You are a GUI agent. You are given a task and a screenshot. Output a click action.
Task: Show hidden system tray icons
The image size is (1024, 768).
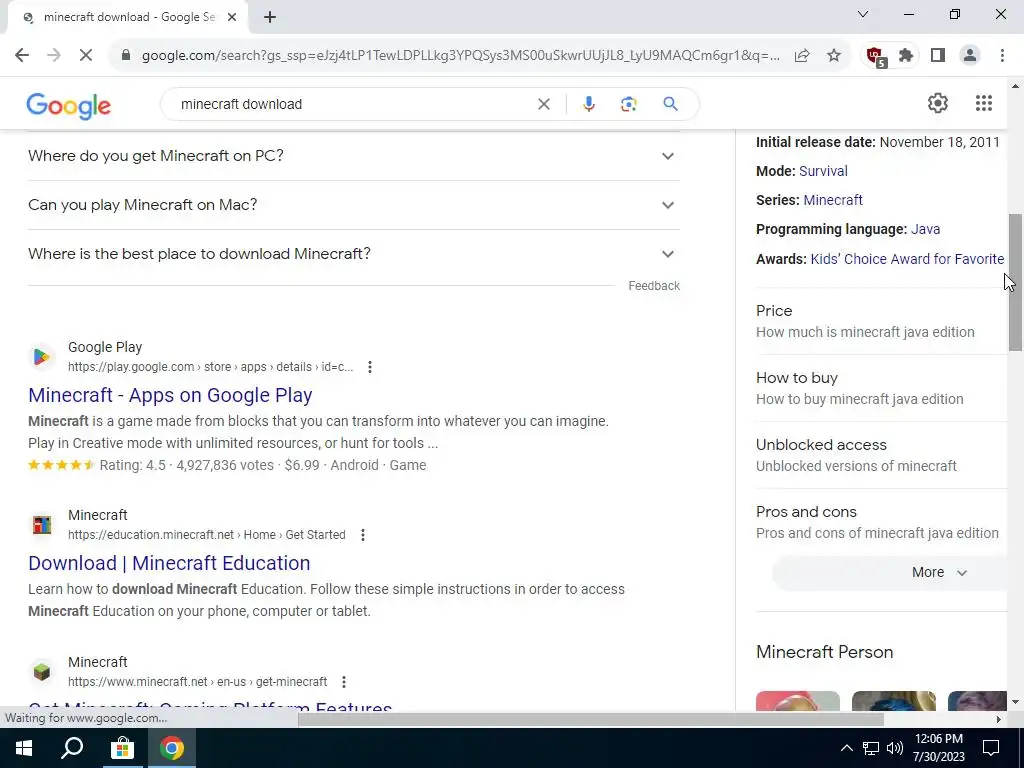coord(846,748)
